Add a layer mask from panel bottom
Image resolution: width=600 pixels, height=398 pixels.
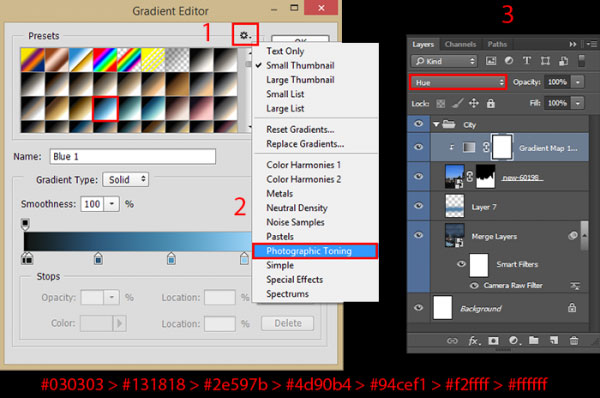tap(493, 341)
